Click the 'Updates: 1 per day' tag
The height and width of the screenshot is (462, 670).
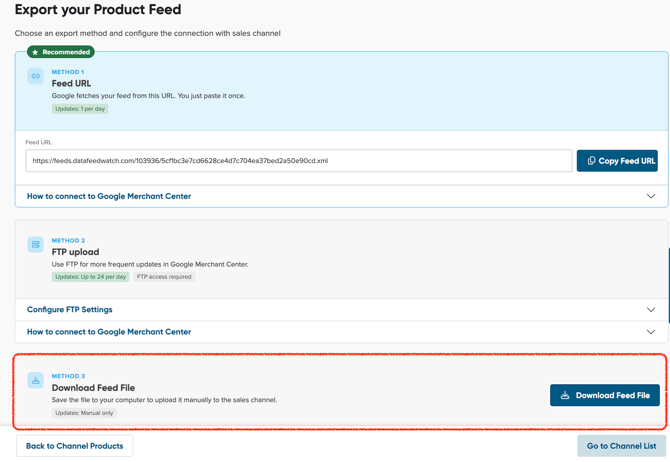pyautogui.click(x=80, y=109)
